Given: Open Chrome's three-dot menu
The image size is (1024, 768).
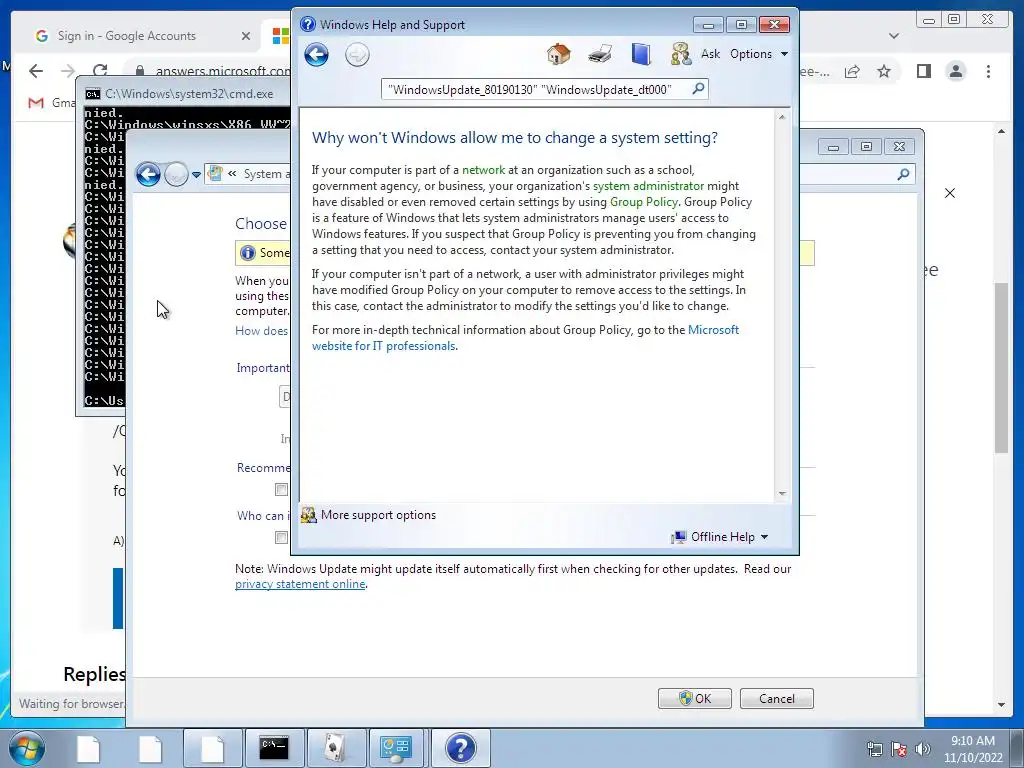Looking at the screenshot, I should [x=988, y=71].
